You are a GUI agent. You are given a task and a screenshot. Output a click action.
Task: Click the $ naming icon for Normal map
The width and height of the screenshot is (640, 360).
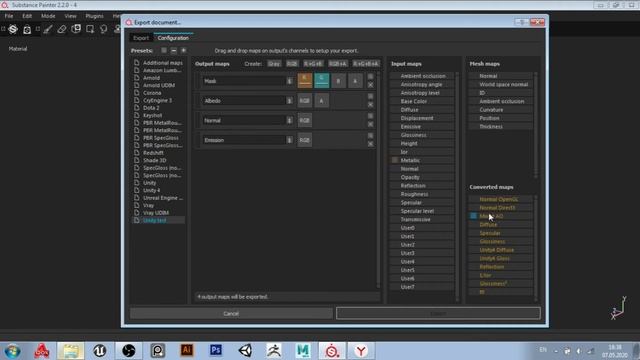pos(289,120)
